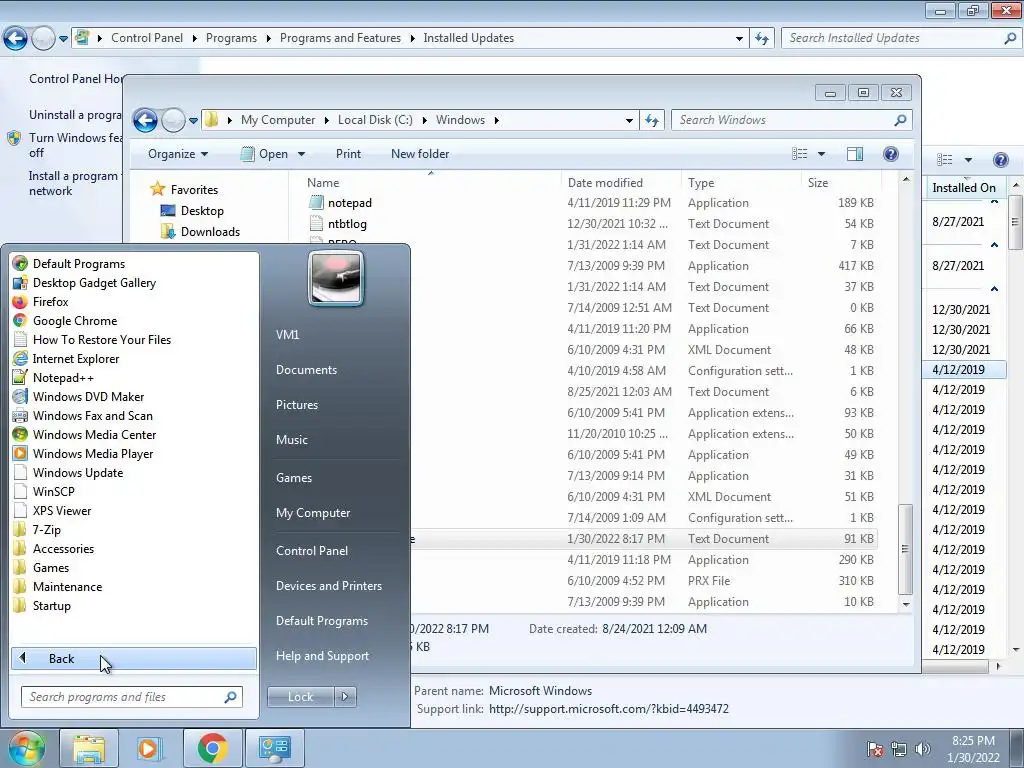Click Back arrow in Windows folder window
The width and height of the screenshot is (1024, 768).
tap(145, 120)
